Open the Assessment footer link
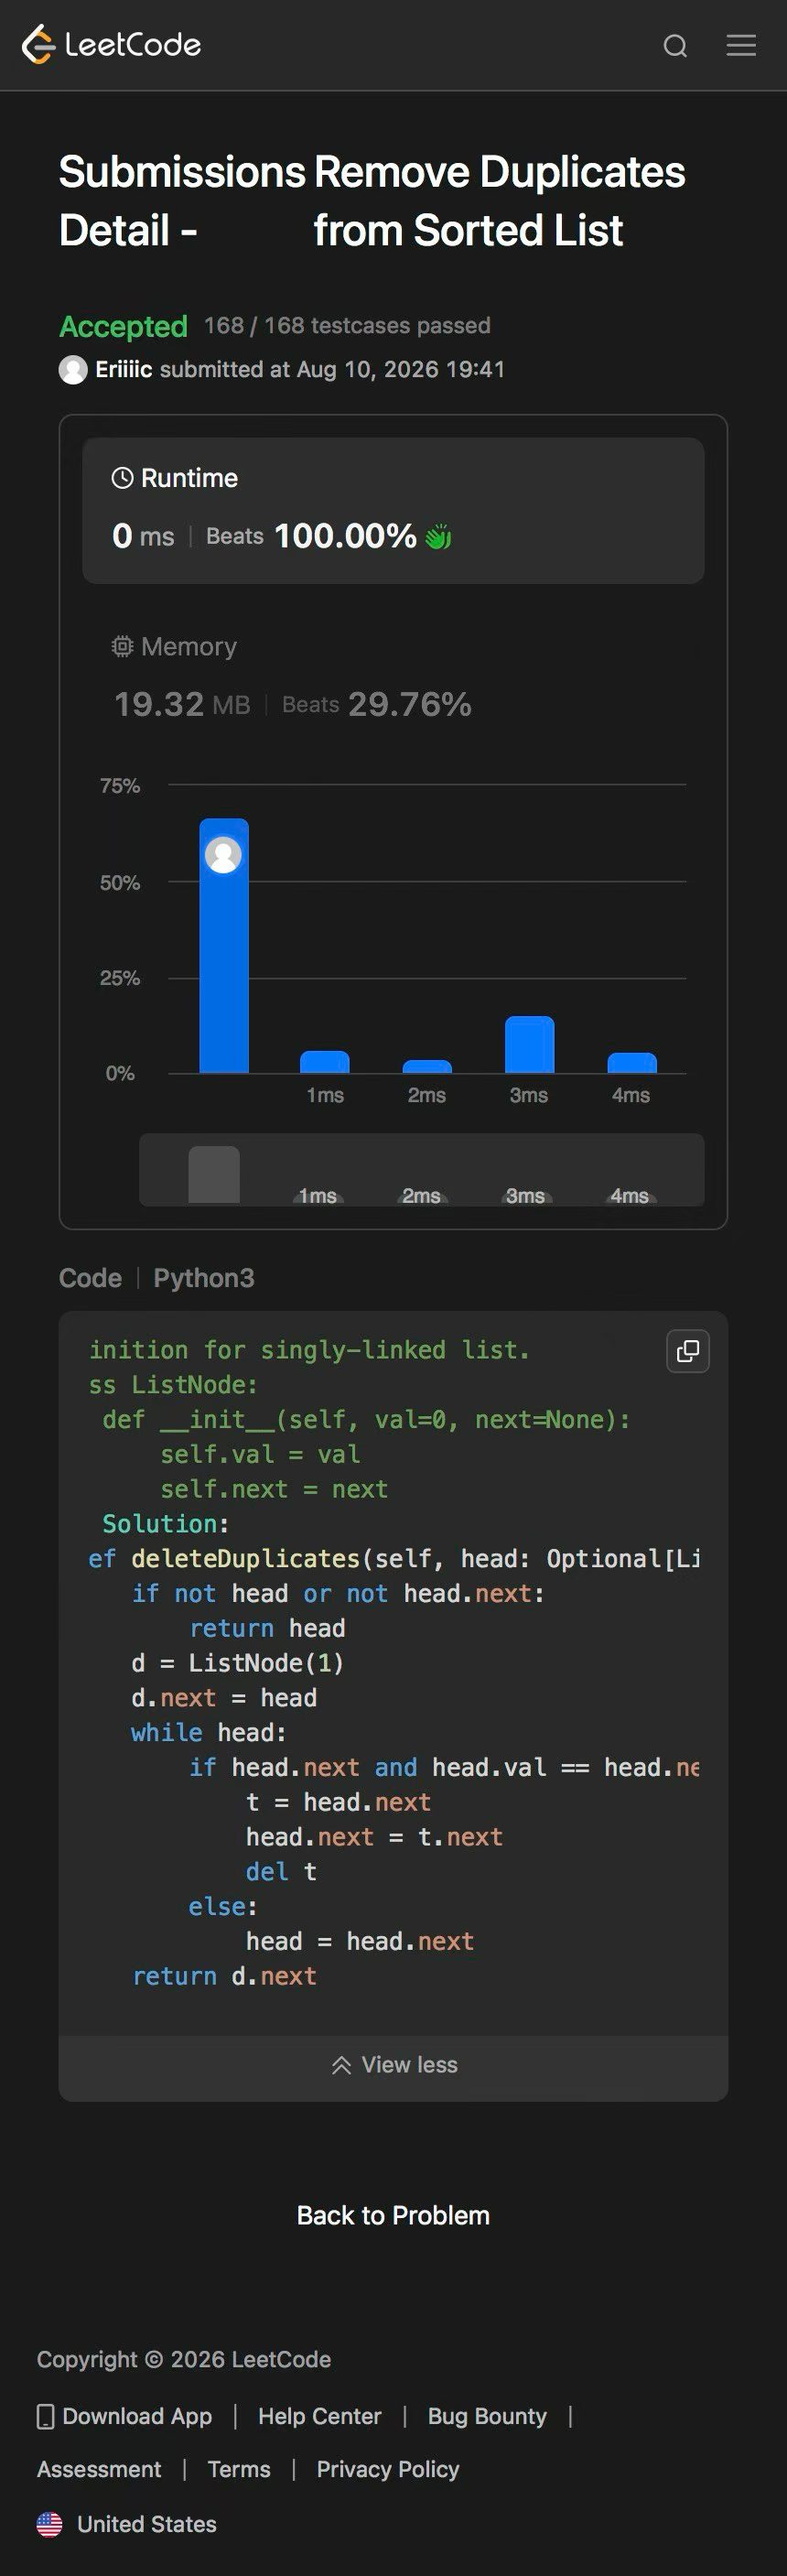Viewport: 787px width, 2576px height. pyautogui.click(x=99, y=2469)
